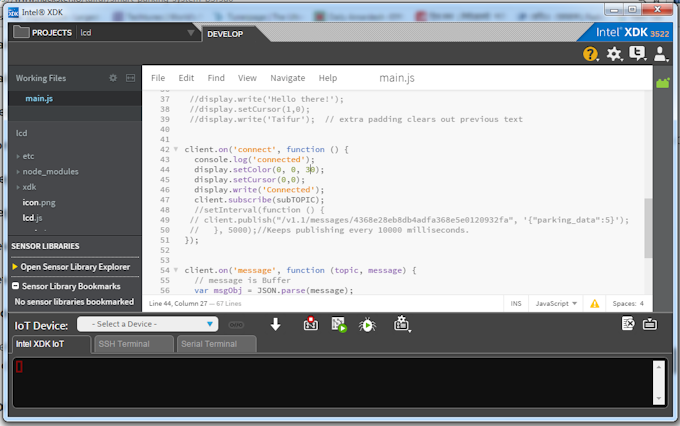Viewport: 680px width, 426px height.
Task: Click the Working Files gear icon
Action: click(113, 77)
